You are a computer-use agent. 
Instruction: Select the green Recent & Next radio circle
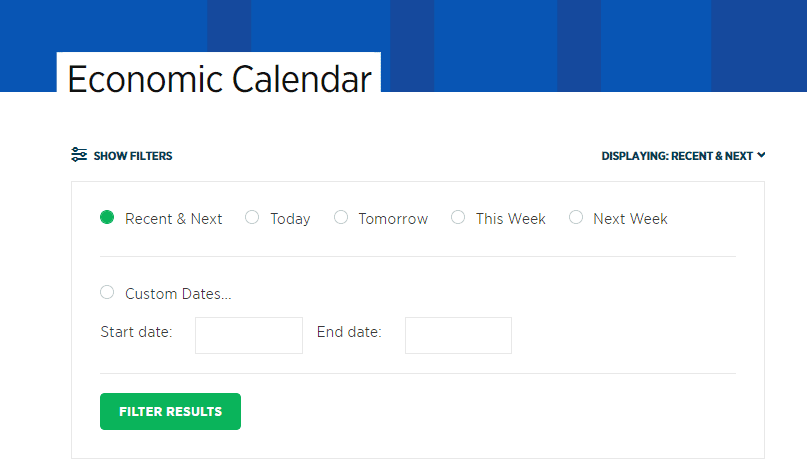point(107,217)
